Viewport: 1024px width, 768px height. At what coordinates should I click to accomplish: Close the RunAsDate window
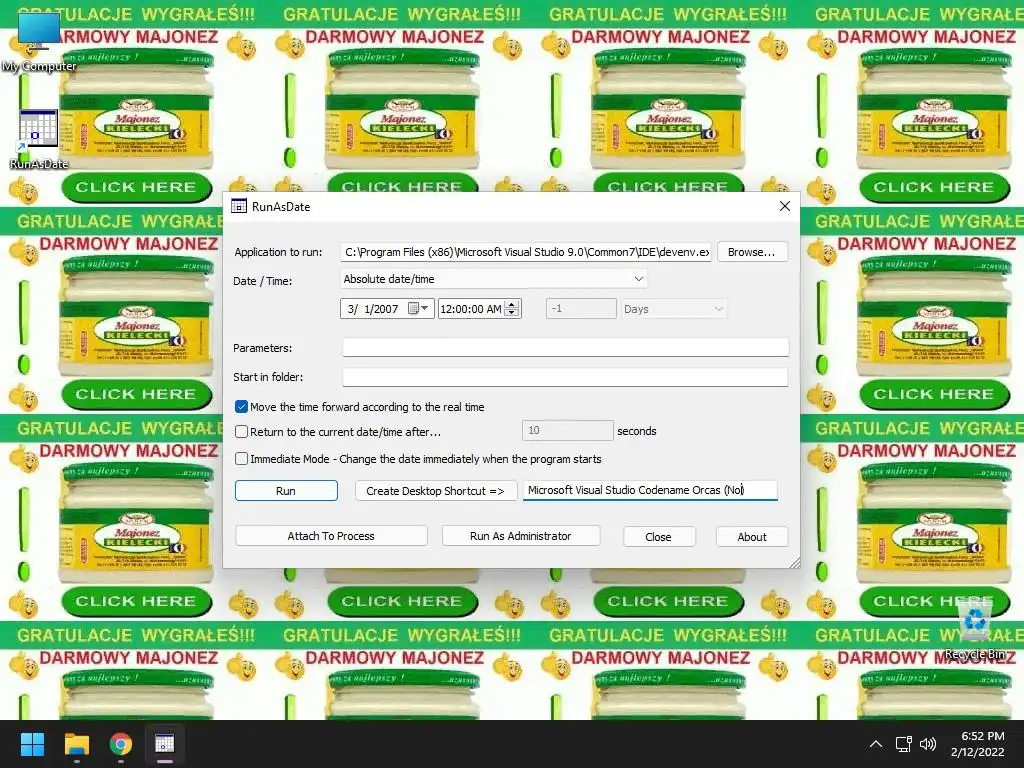[784, 206]
